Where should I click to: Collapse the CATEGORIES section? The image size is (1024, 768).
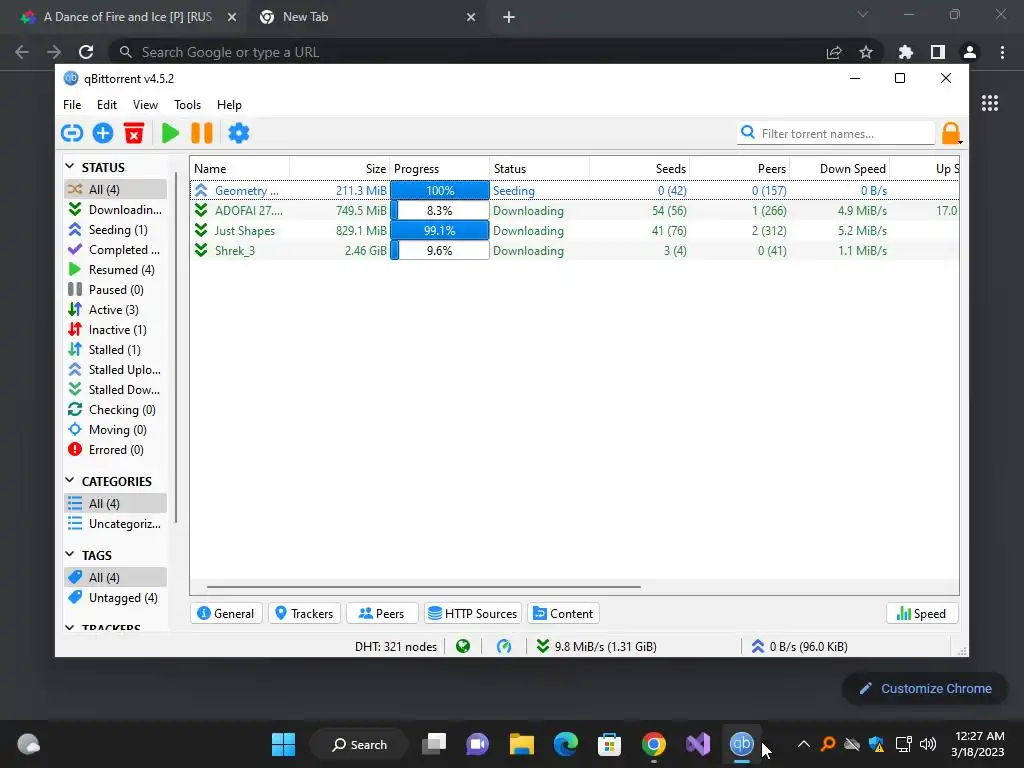70,481
